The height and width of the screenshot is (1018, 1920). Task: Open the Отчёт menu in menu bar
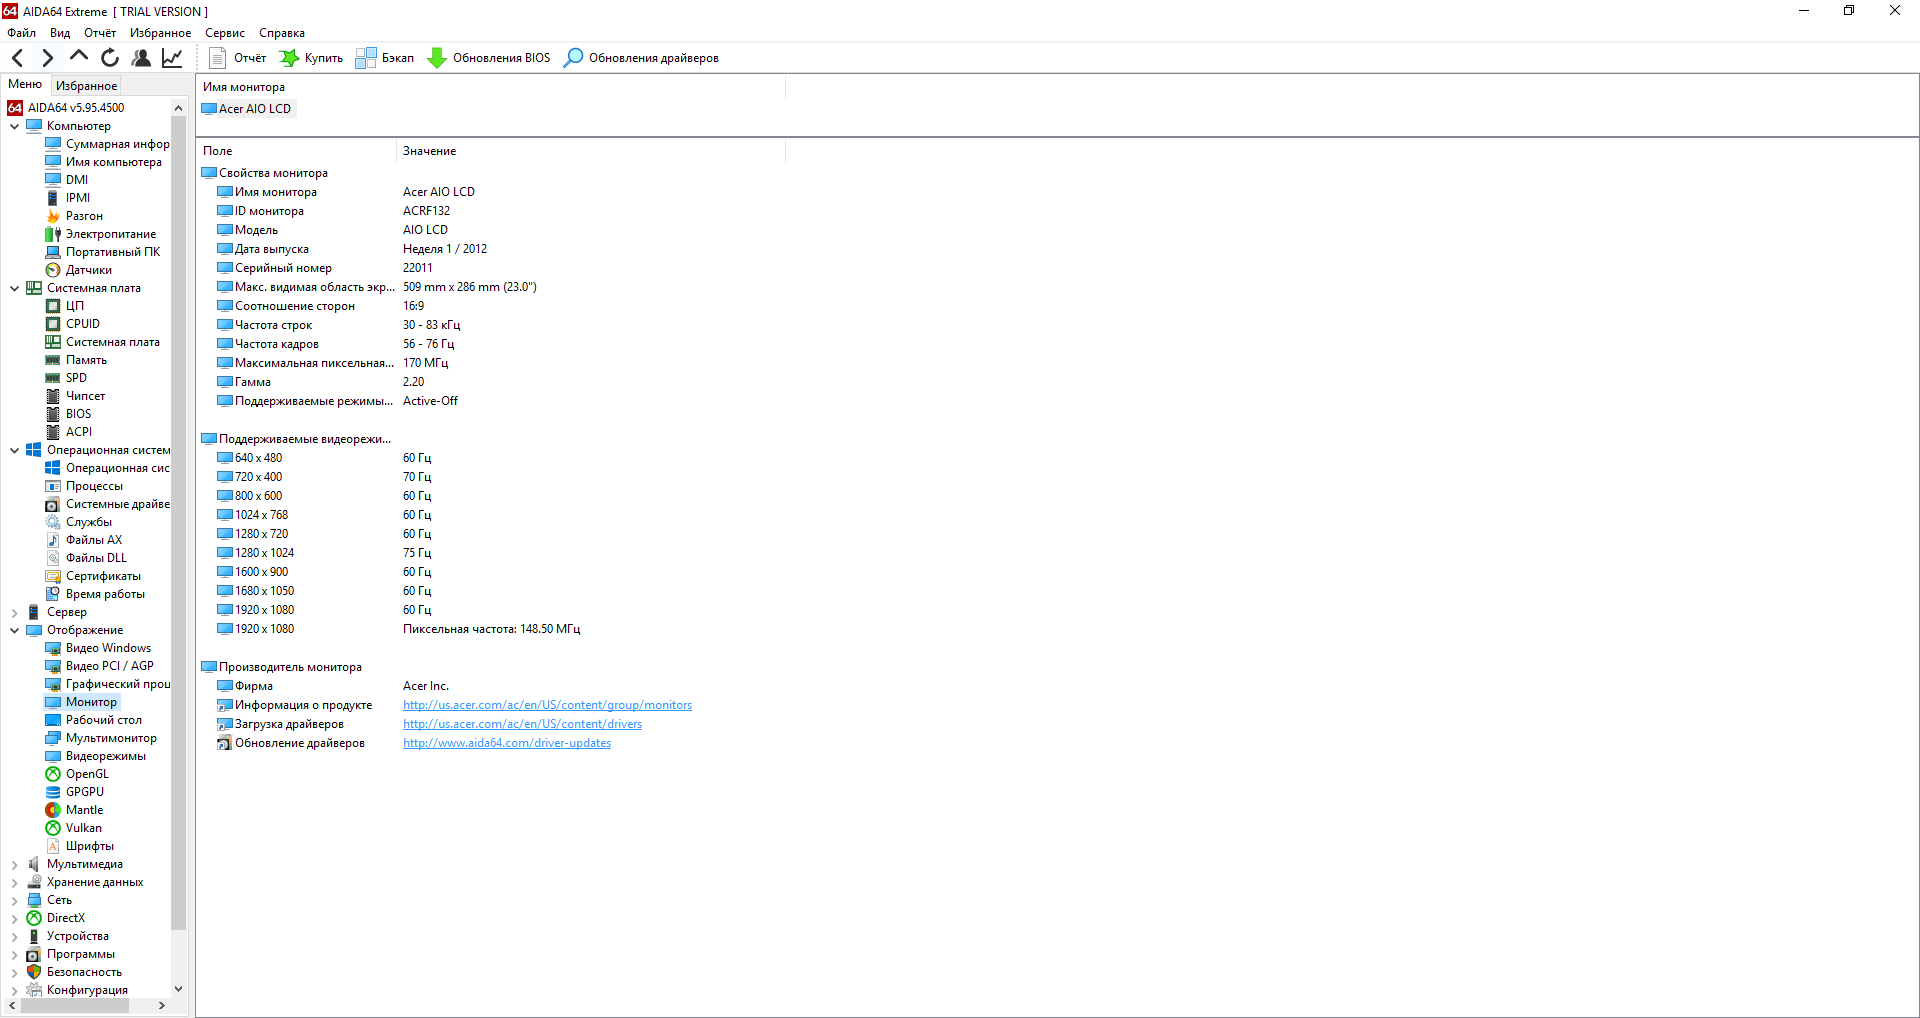(100, 33)
